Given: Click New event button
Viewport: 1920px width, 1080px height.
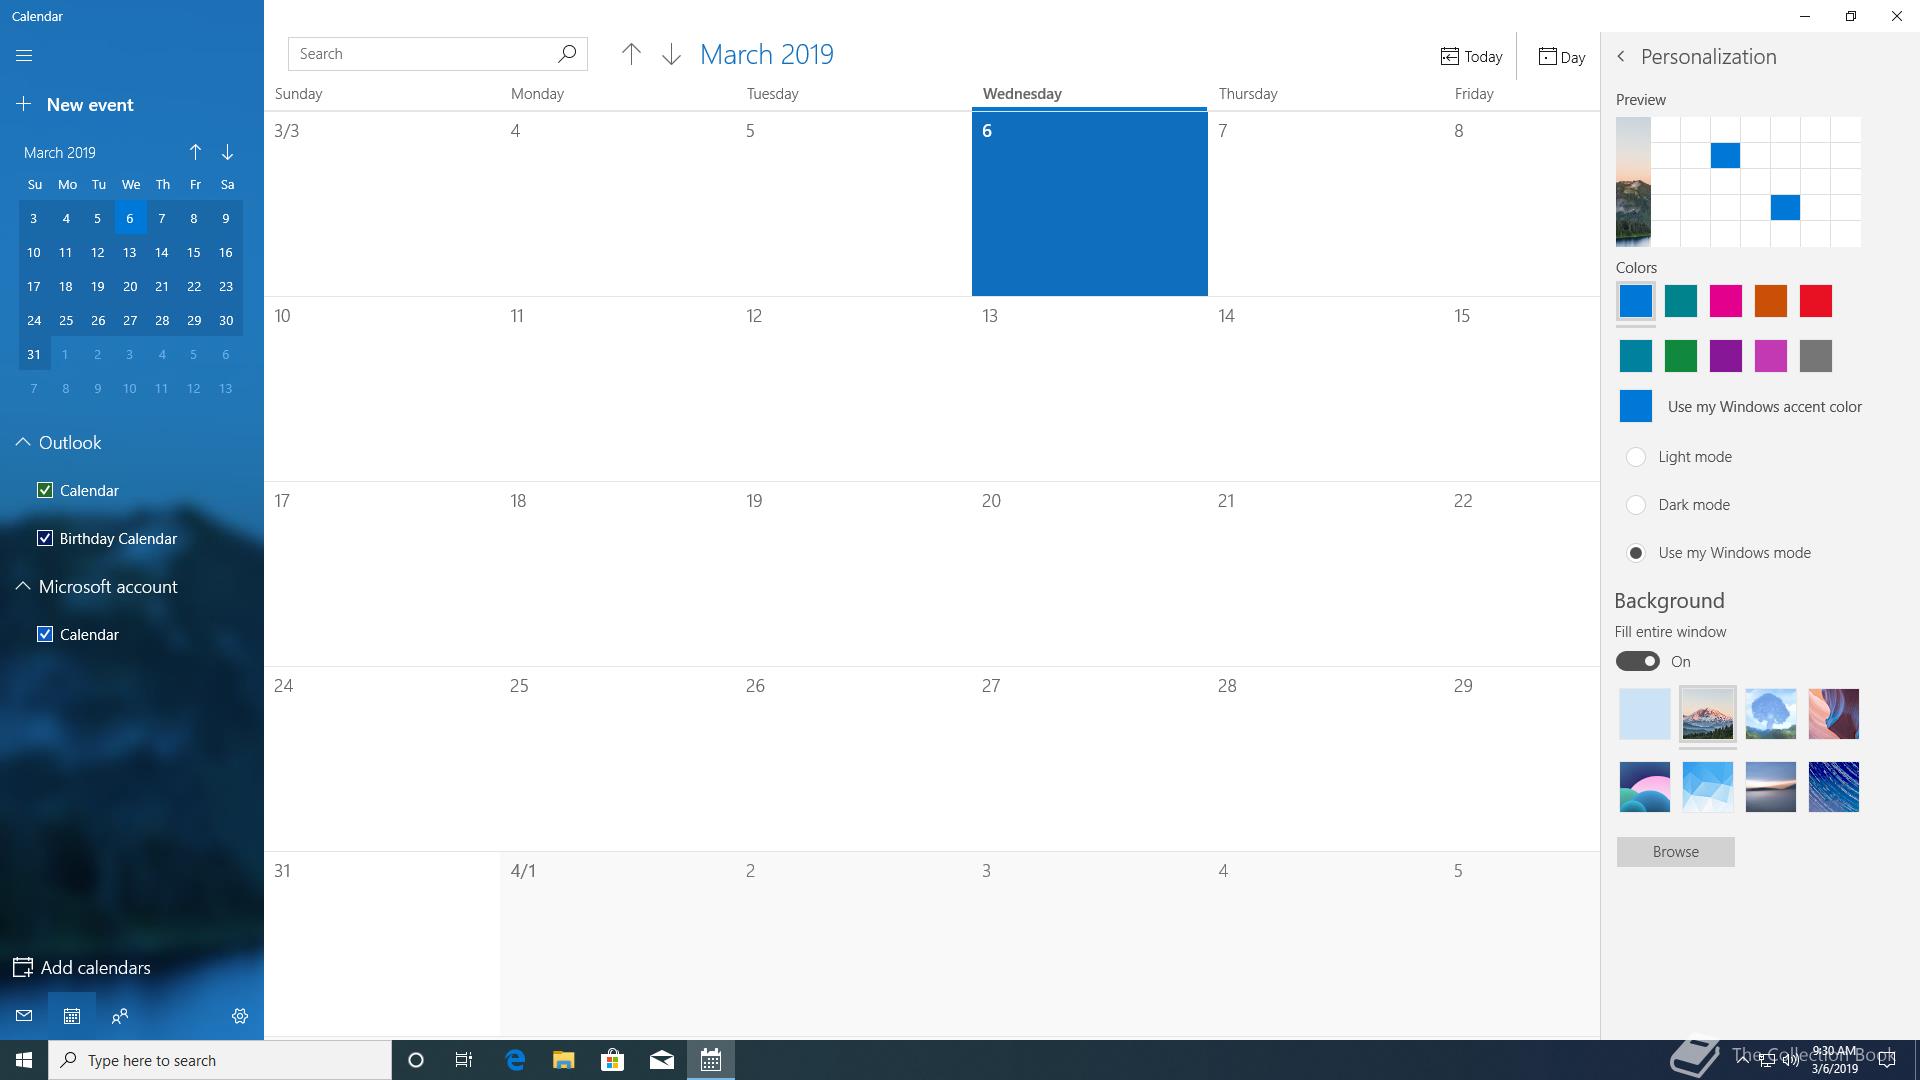Looking at the screenshot, I should [76, 104].
